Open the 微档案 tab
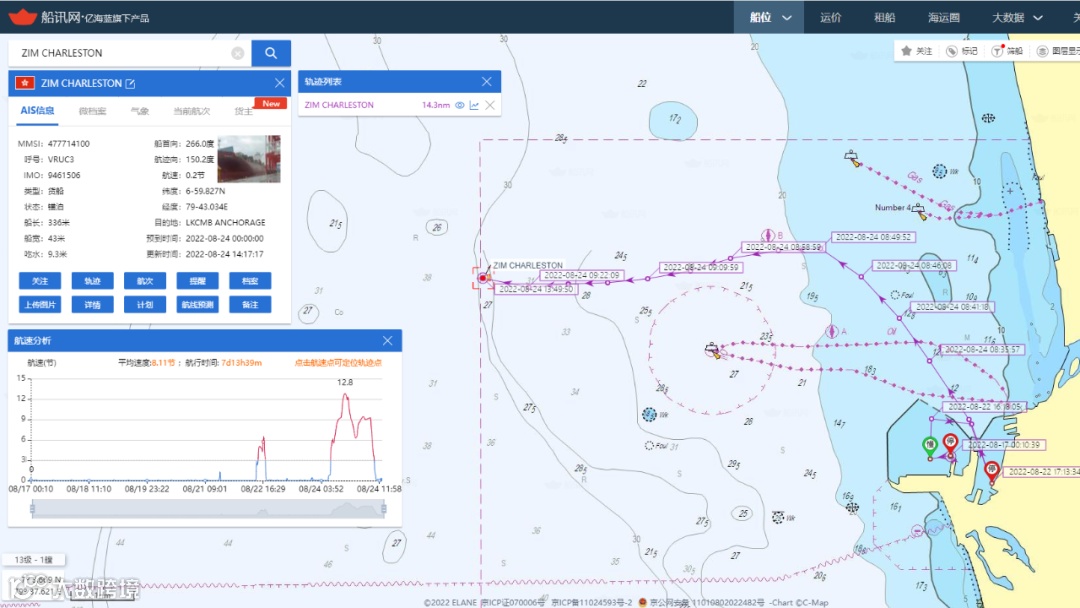 coord(92,111)
